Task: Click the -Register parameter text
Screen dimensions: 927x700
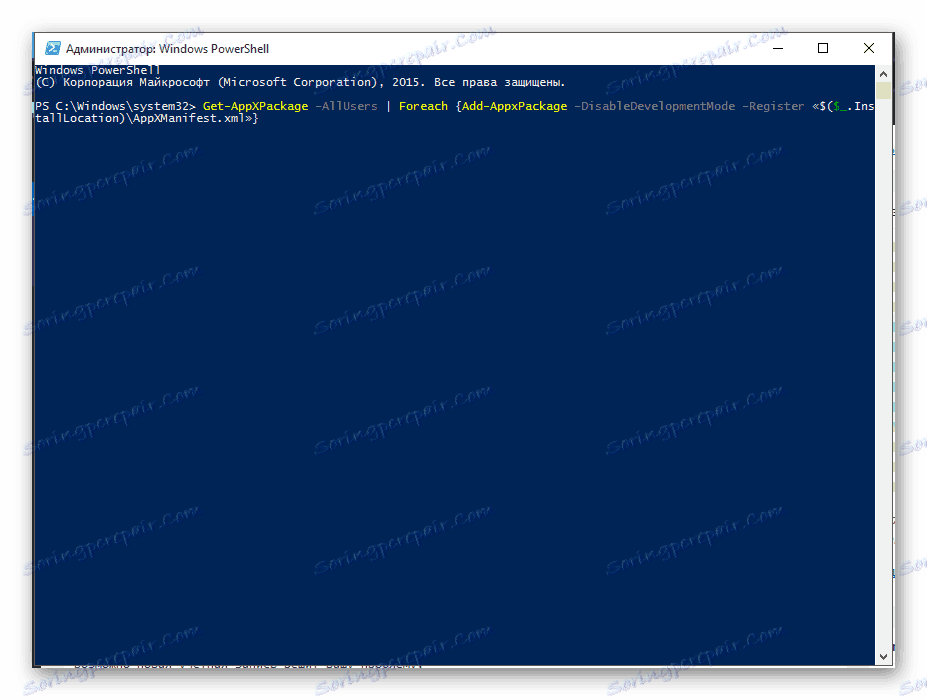Action: [x=773, y=106]
